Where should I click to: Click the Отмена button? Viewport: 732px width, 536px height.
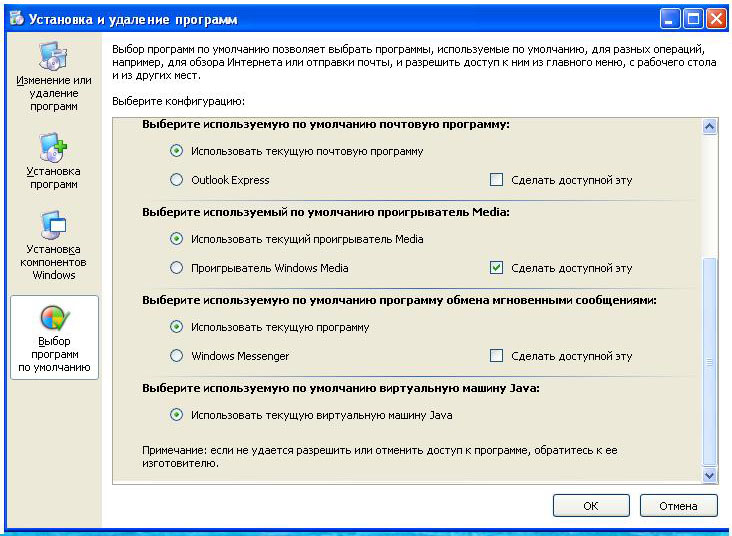click(678, 506)
